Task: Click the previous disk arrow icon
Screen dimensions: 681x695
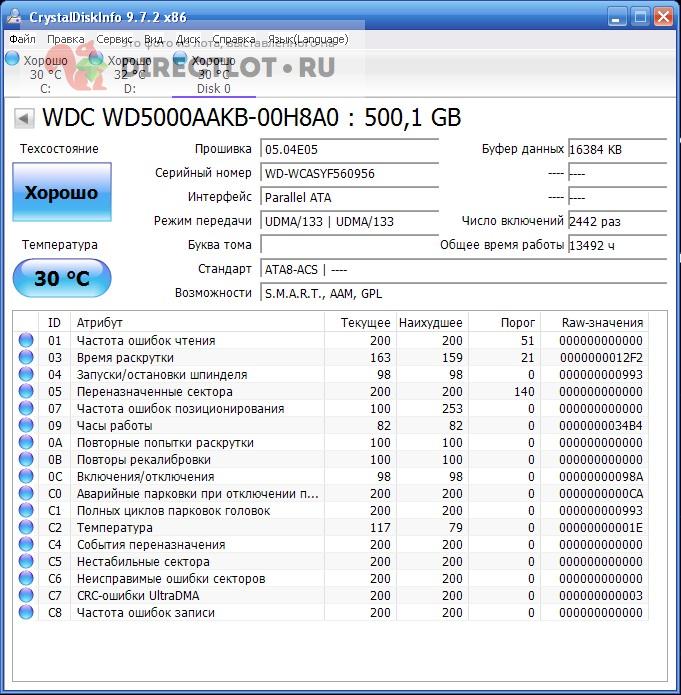Action: pyautogui.click(x=24, y=119)
